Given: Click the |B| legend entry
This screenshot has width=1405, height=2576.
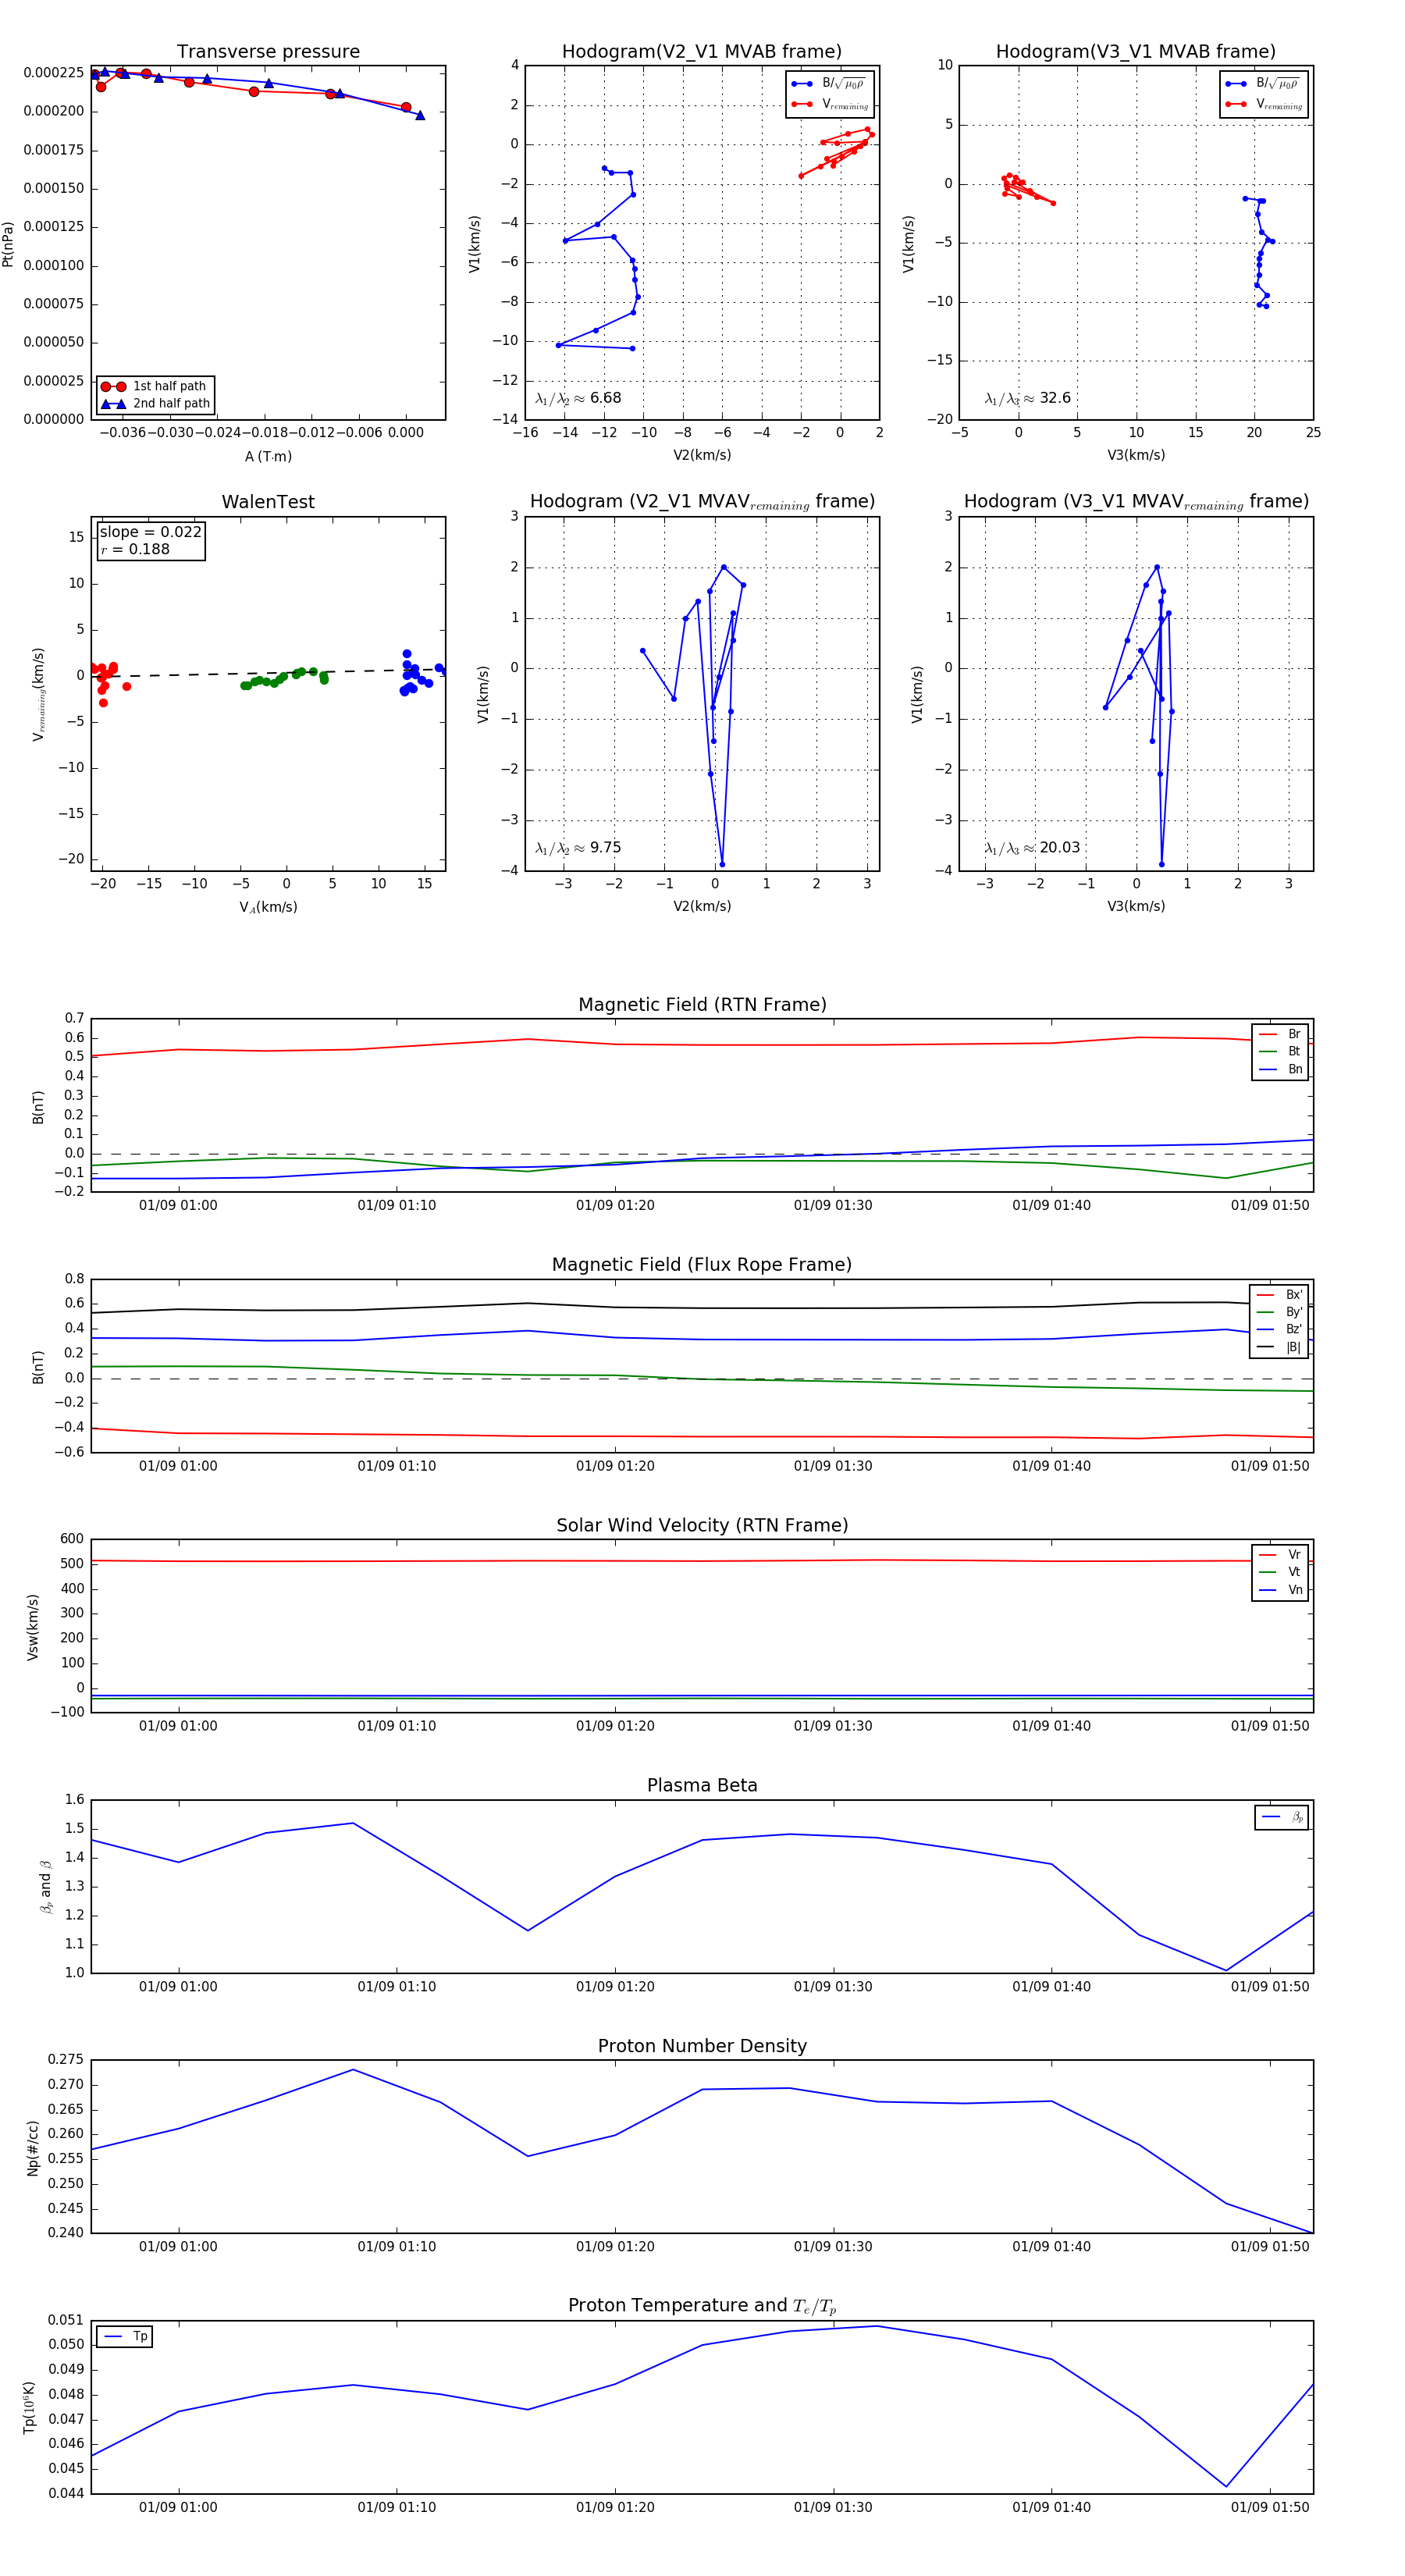Looking at the screenshot, I should 1280,1347.
